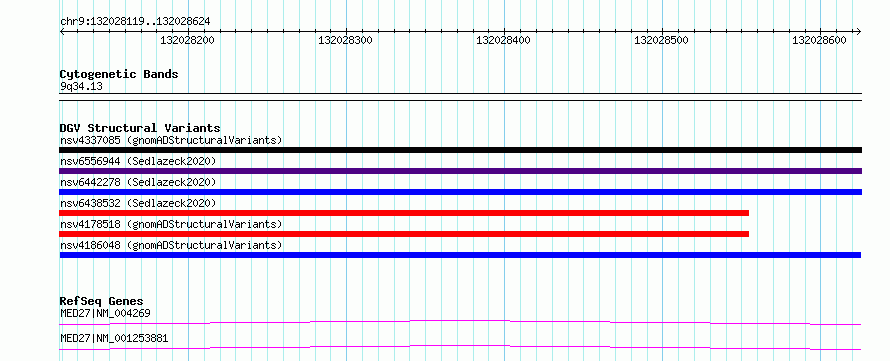Click the 9q34.13 band label
This screenshot has height=361, width=890.
pyautogui.click(x=81, y=86)
